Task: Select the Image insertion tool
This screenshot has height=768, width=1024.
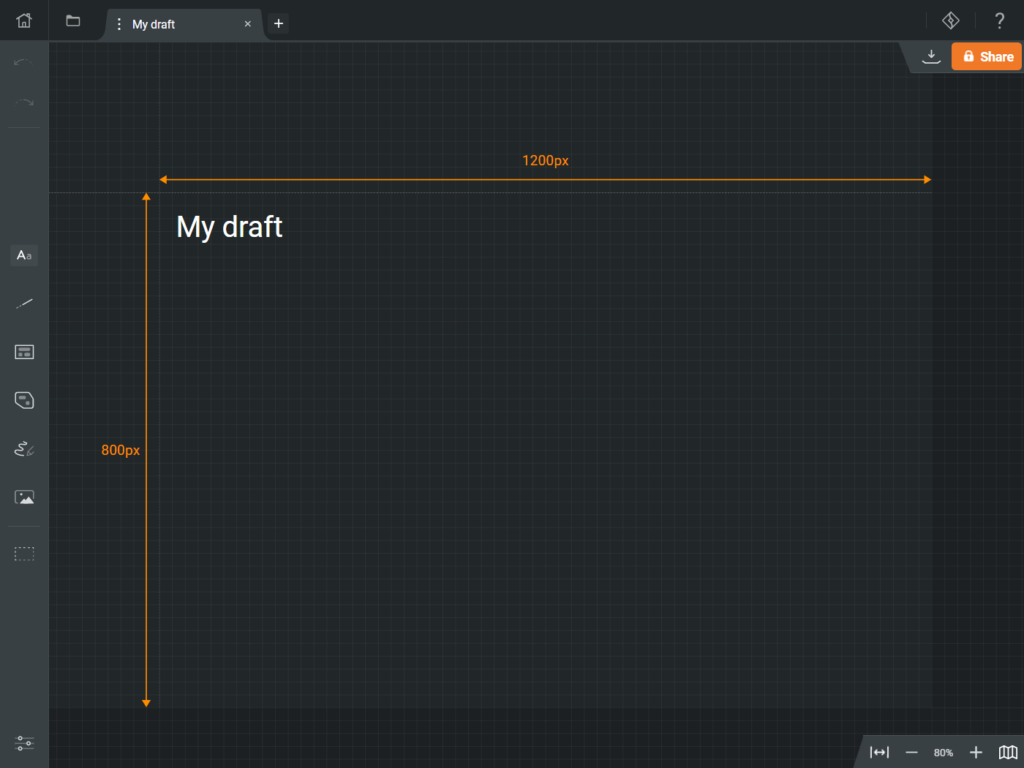Action: point(24,497)
